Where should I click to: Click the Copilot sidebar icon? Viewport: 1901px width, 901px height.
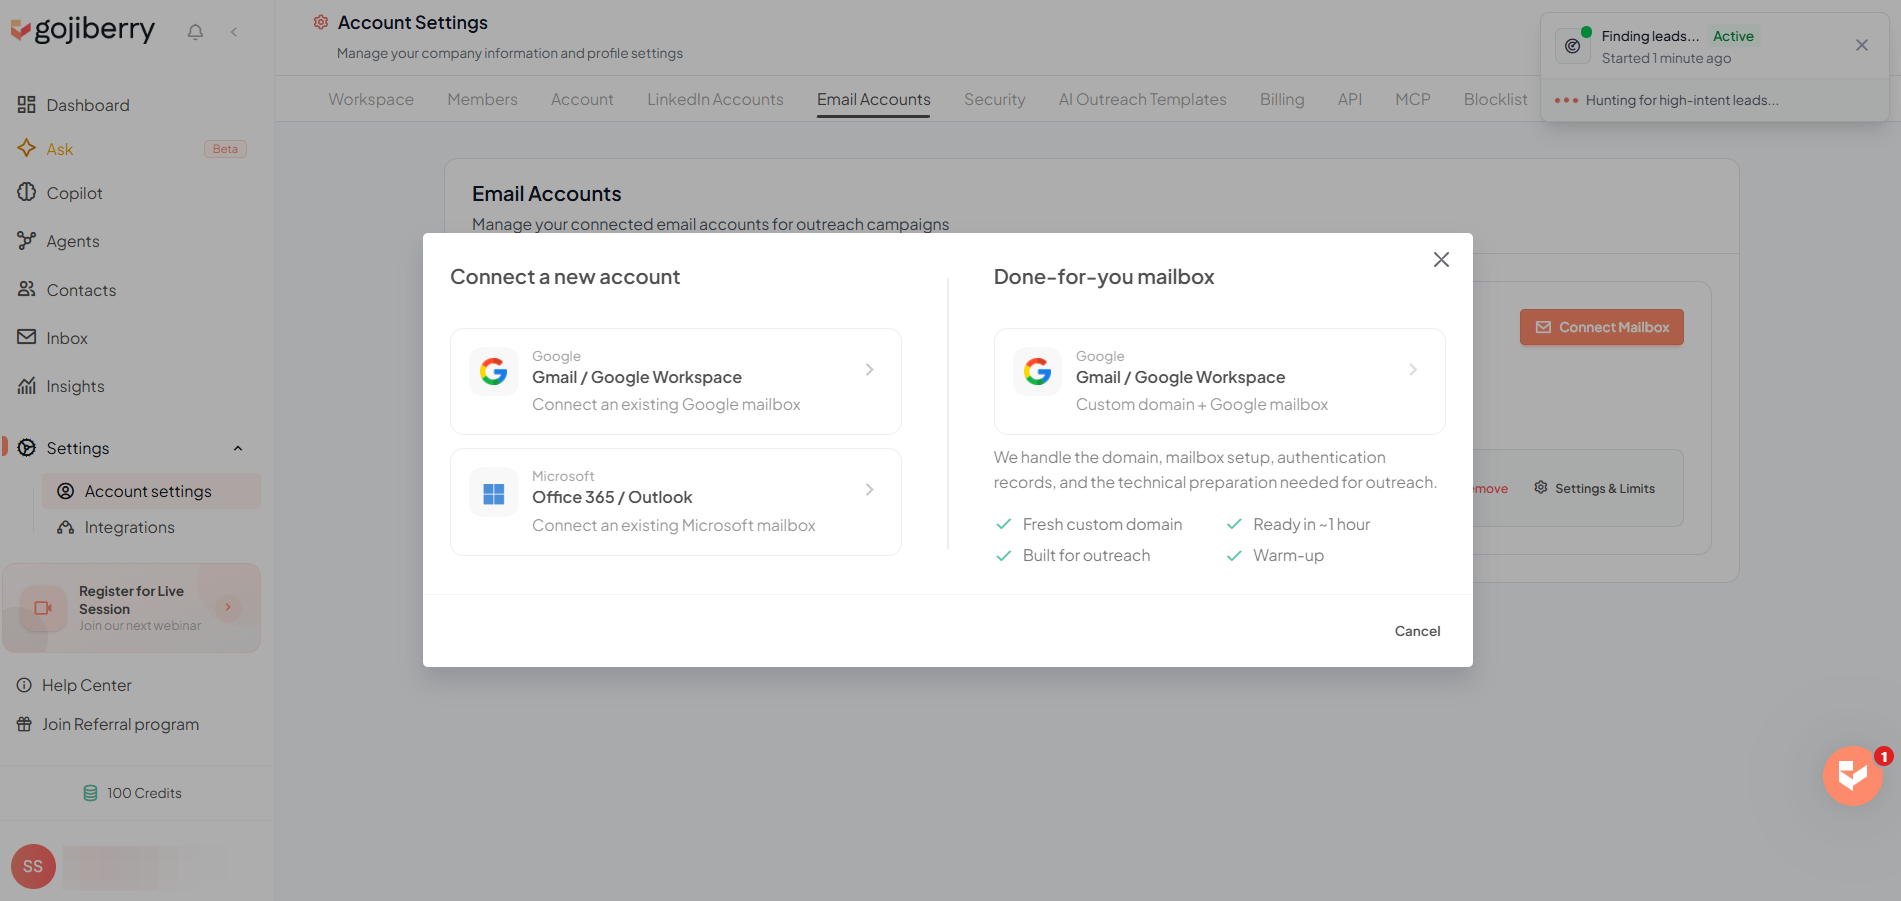(x=27, y=192)
